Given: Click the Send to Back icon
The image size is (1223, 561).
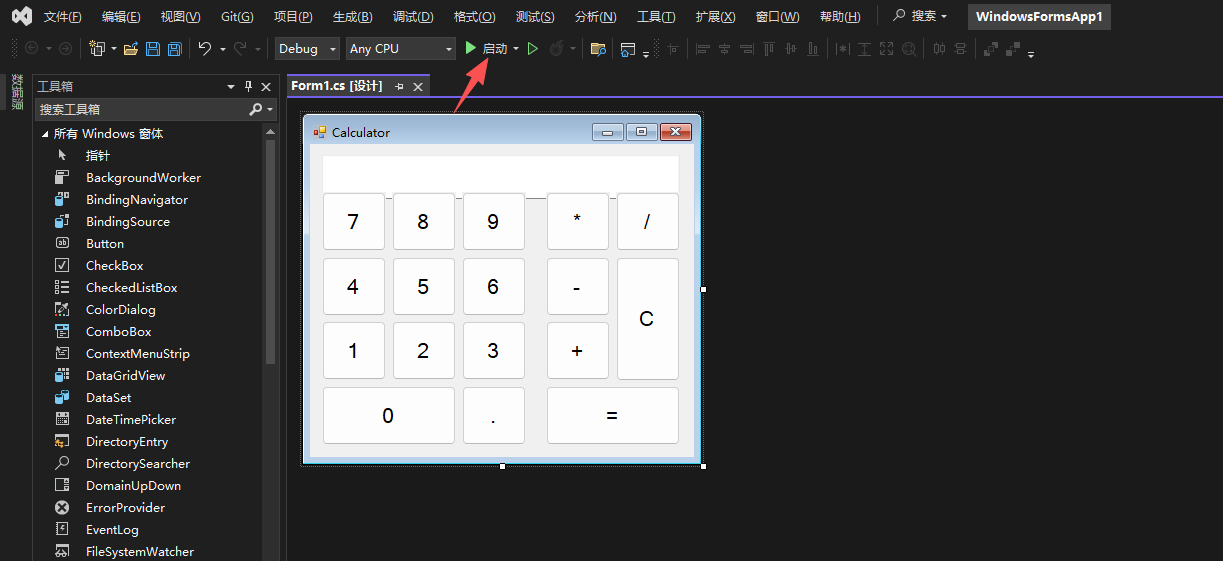Looking at the screenshot, I should [1013, 48].
